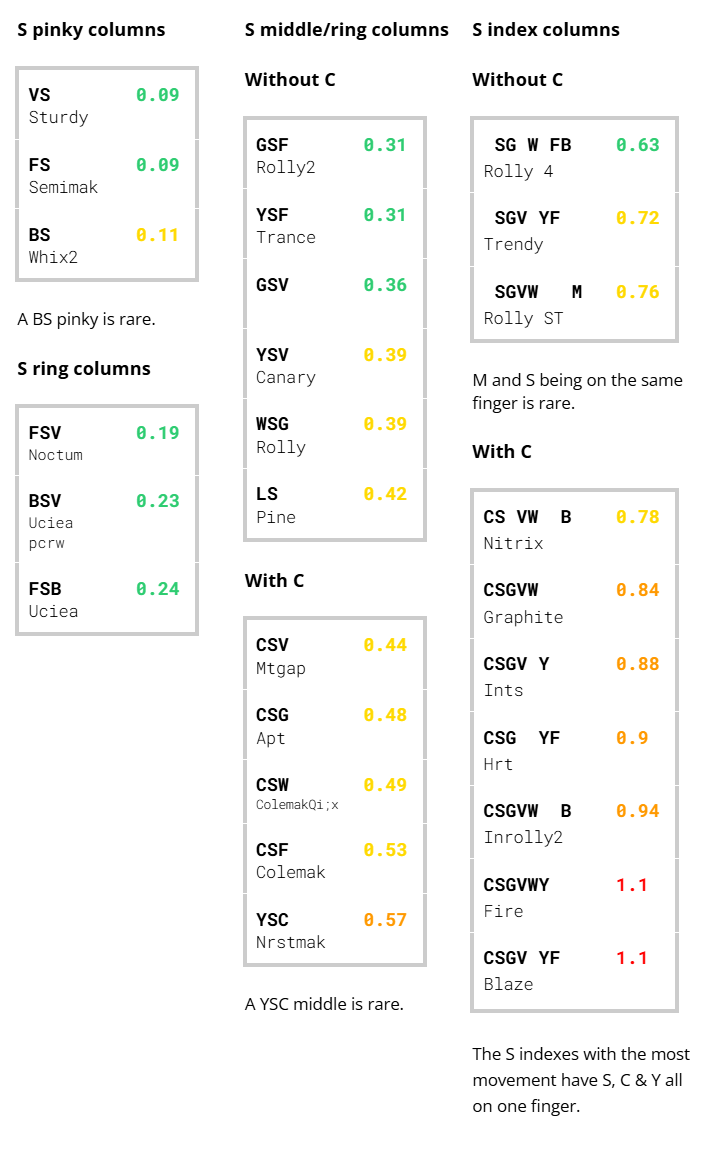Select the Blaze layout name
Viewport: 701px width, 1152px height.
click(508, 984)
